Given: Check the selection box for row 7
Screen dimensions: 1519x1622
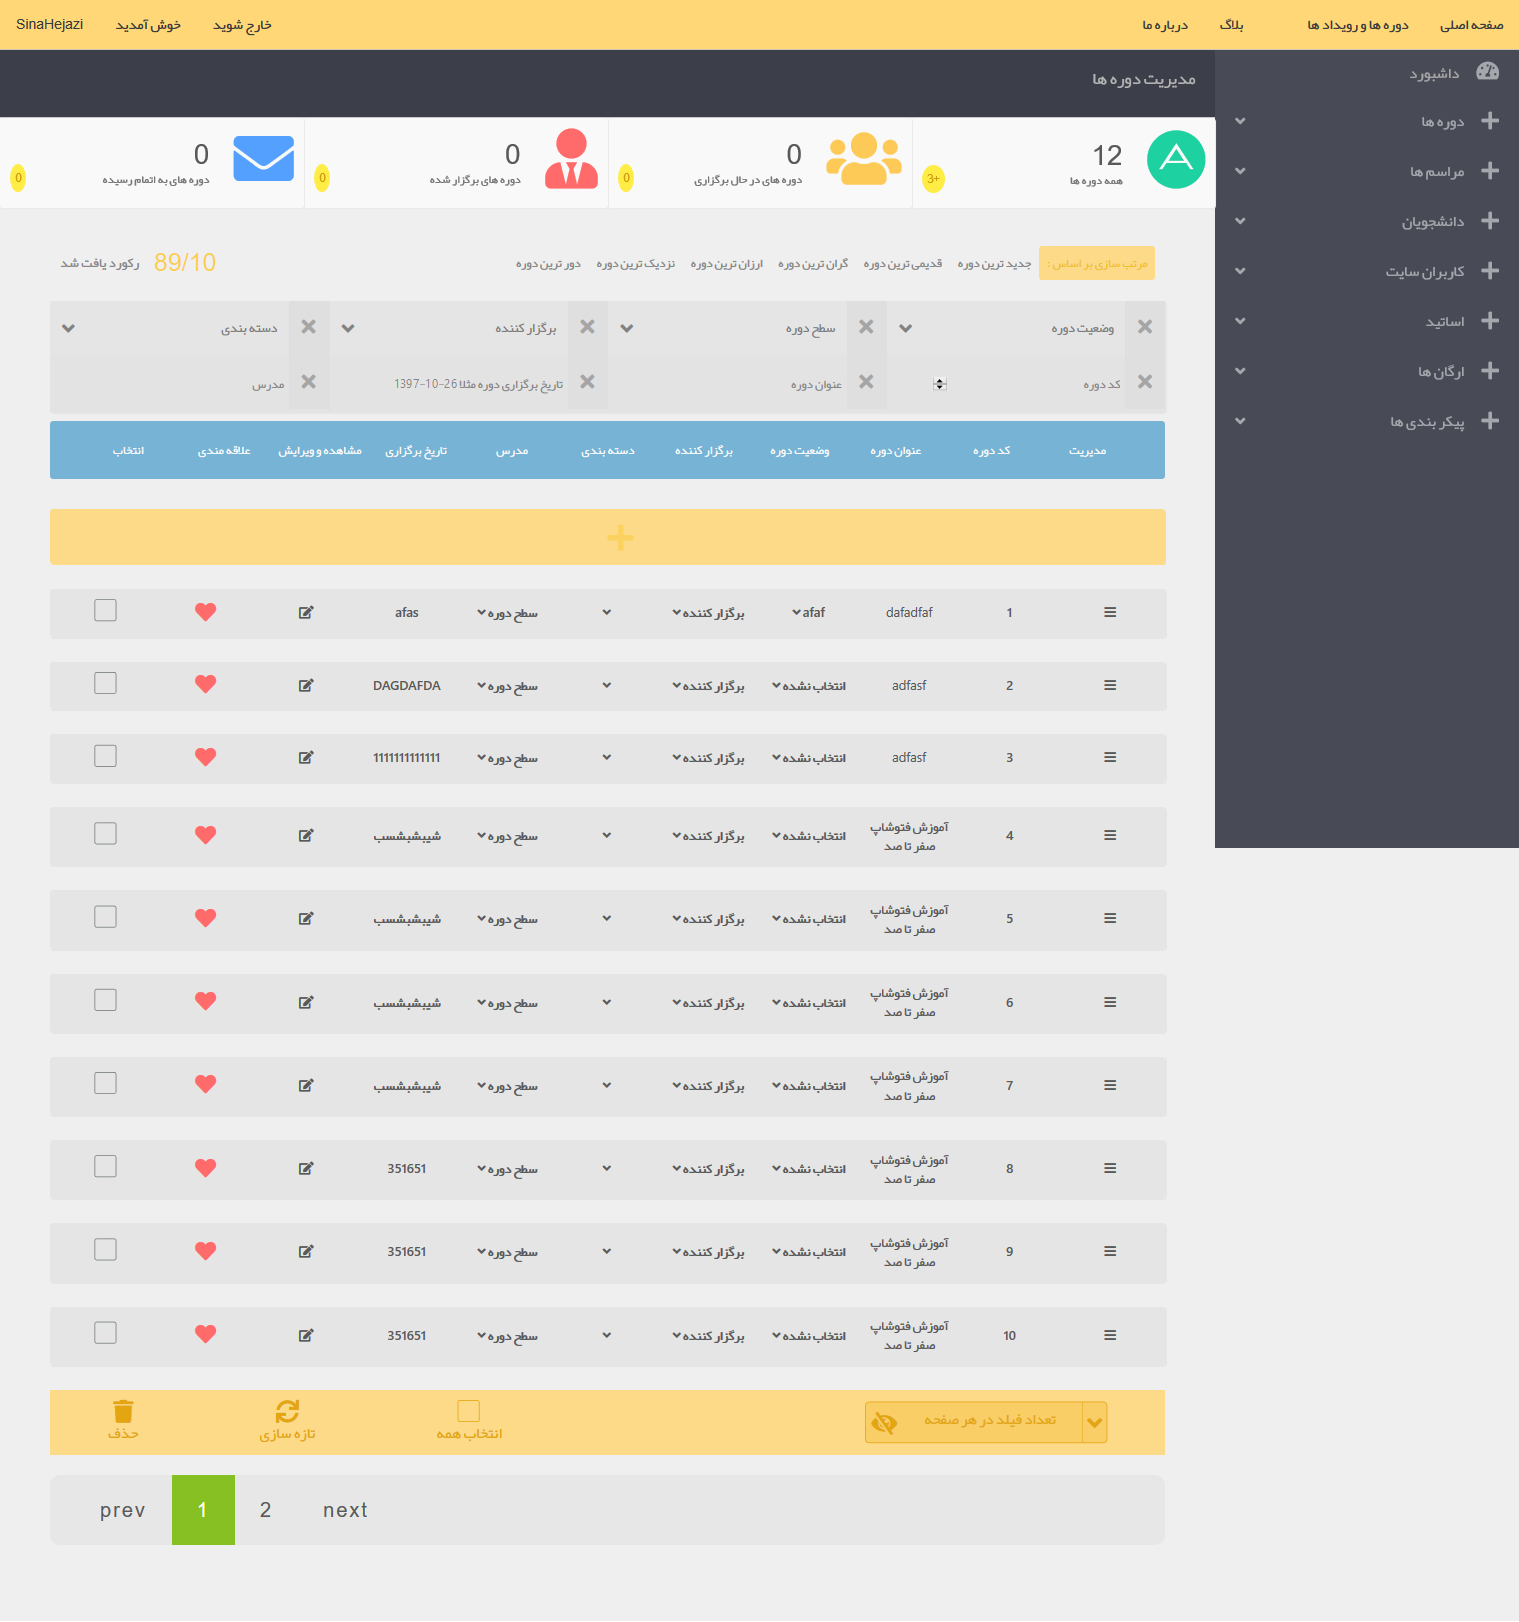Looking at the screenshot, I should (105, 1083).
